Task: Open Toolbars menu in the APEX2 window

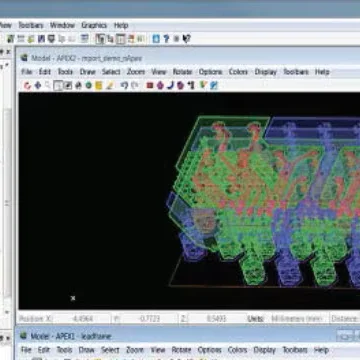Action: pos(296,72)
